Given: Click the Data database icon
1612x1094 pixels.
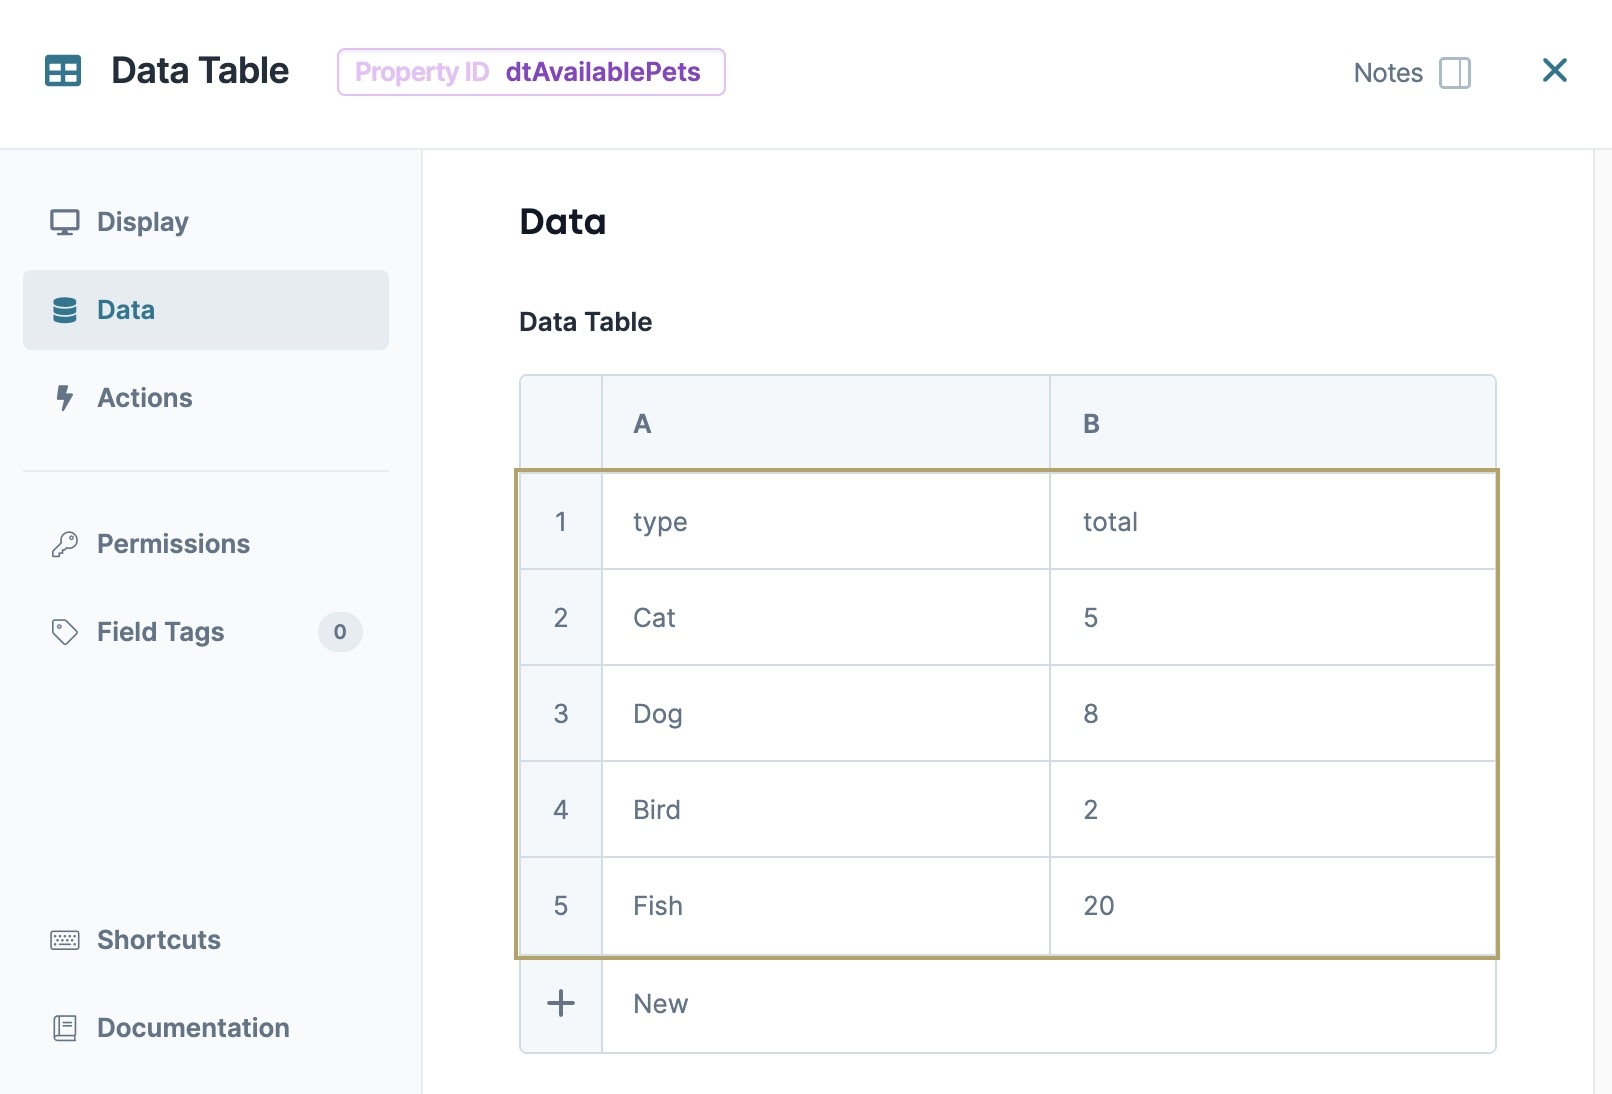Looking at the screenshot, I should (x=65, y=310).
